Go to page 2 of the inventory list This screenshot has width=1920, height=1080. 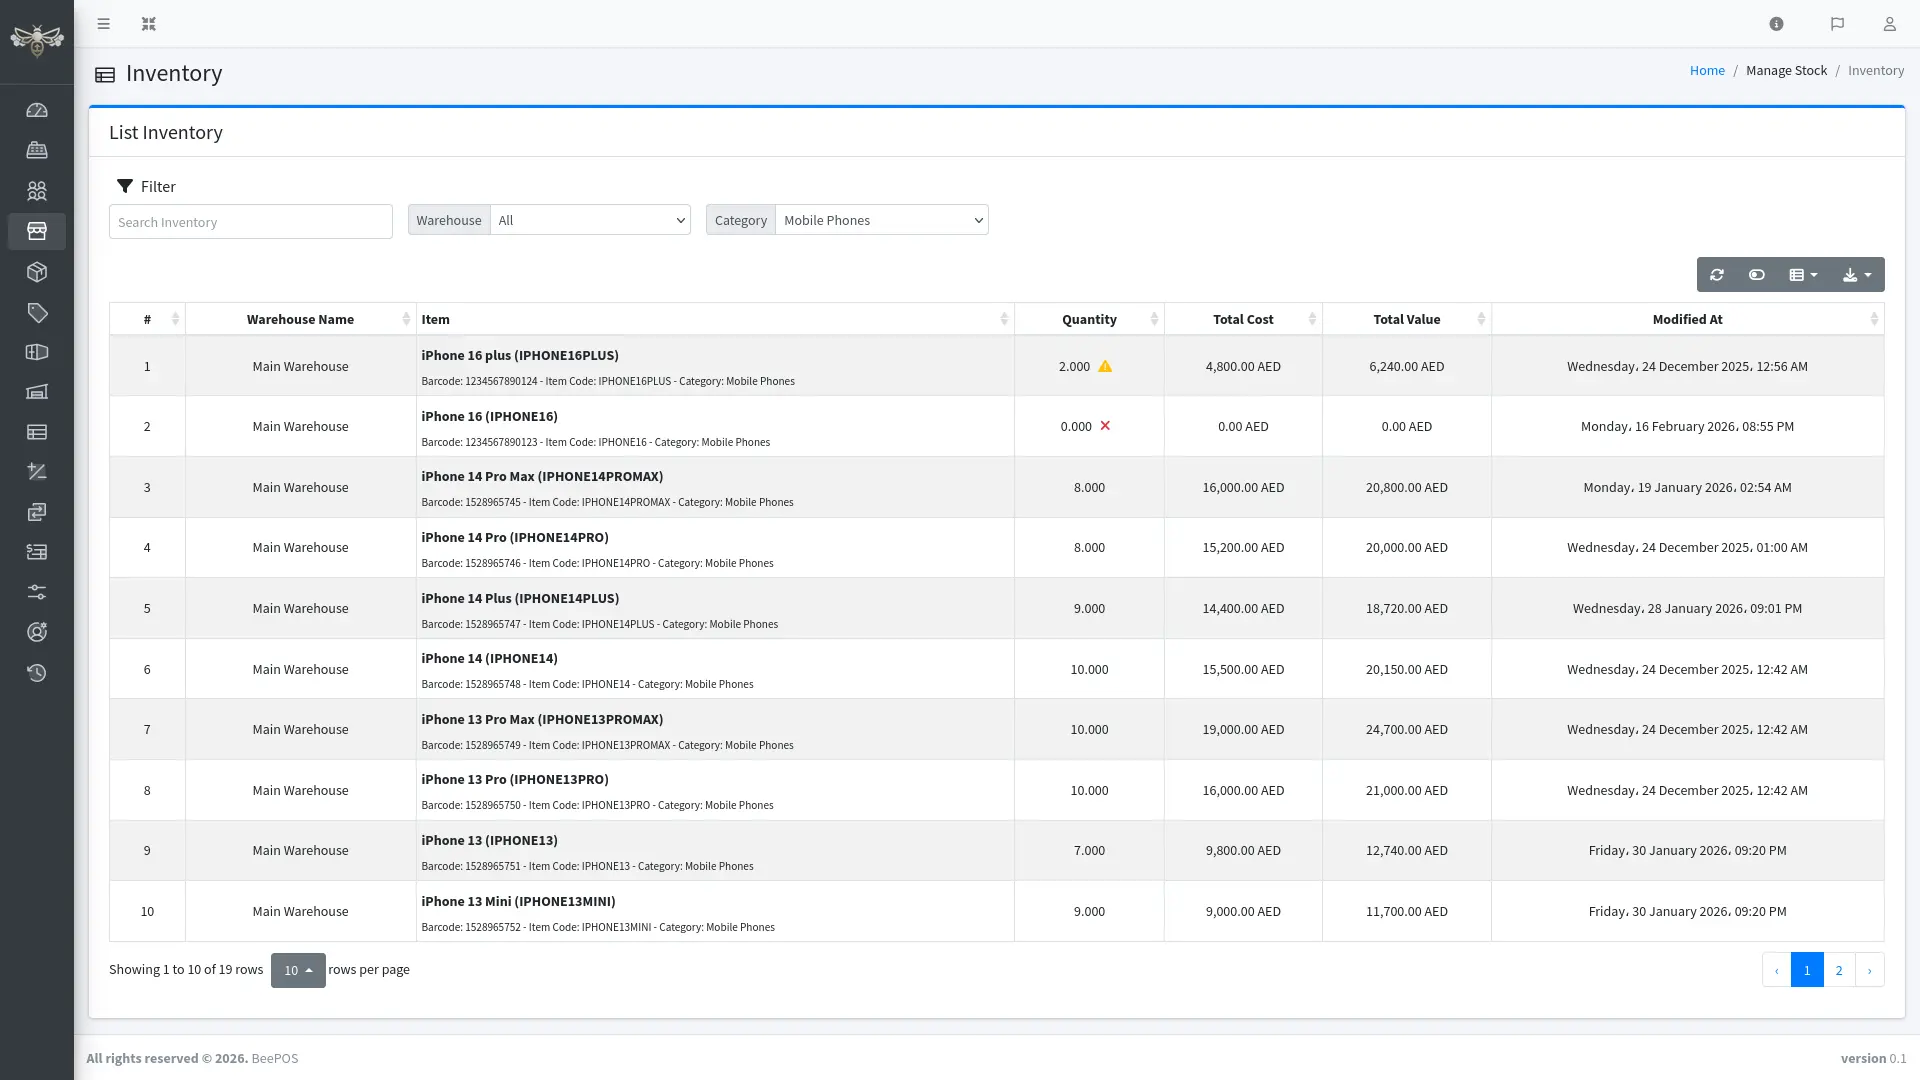pos(1839,969)
